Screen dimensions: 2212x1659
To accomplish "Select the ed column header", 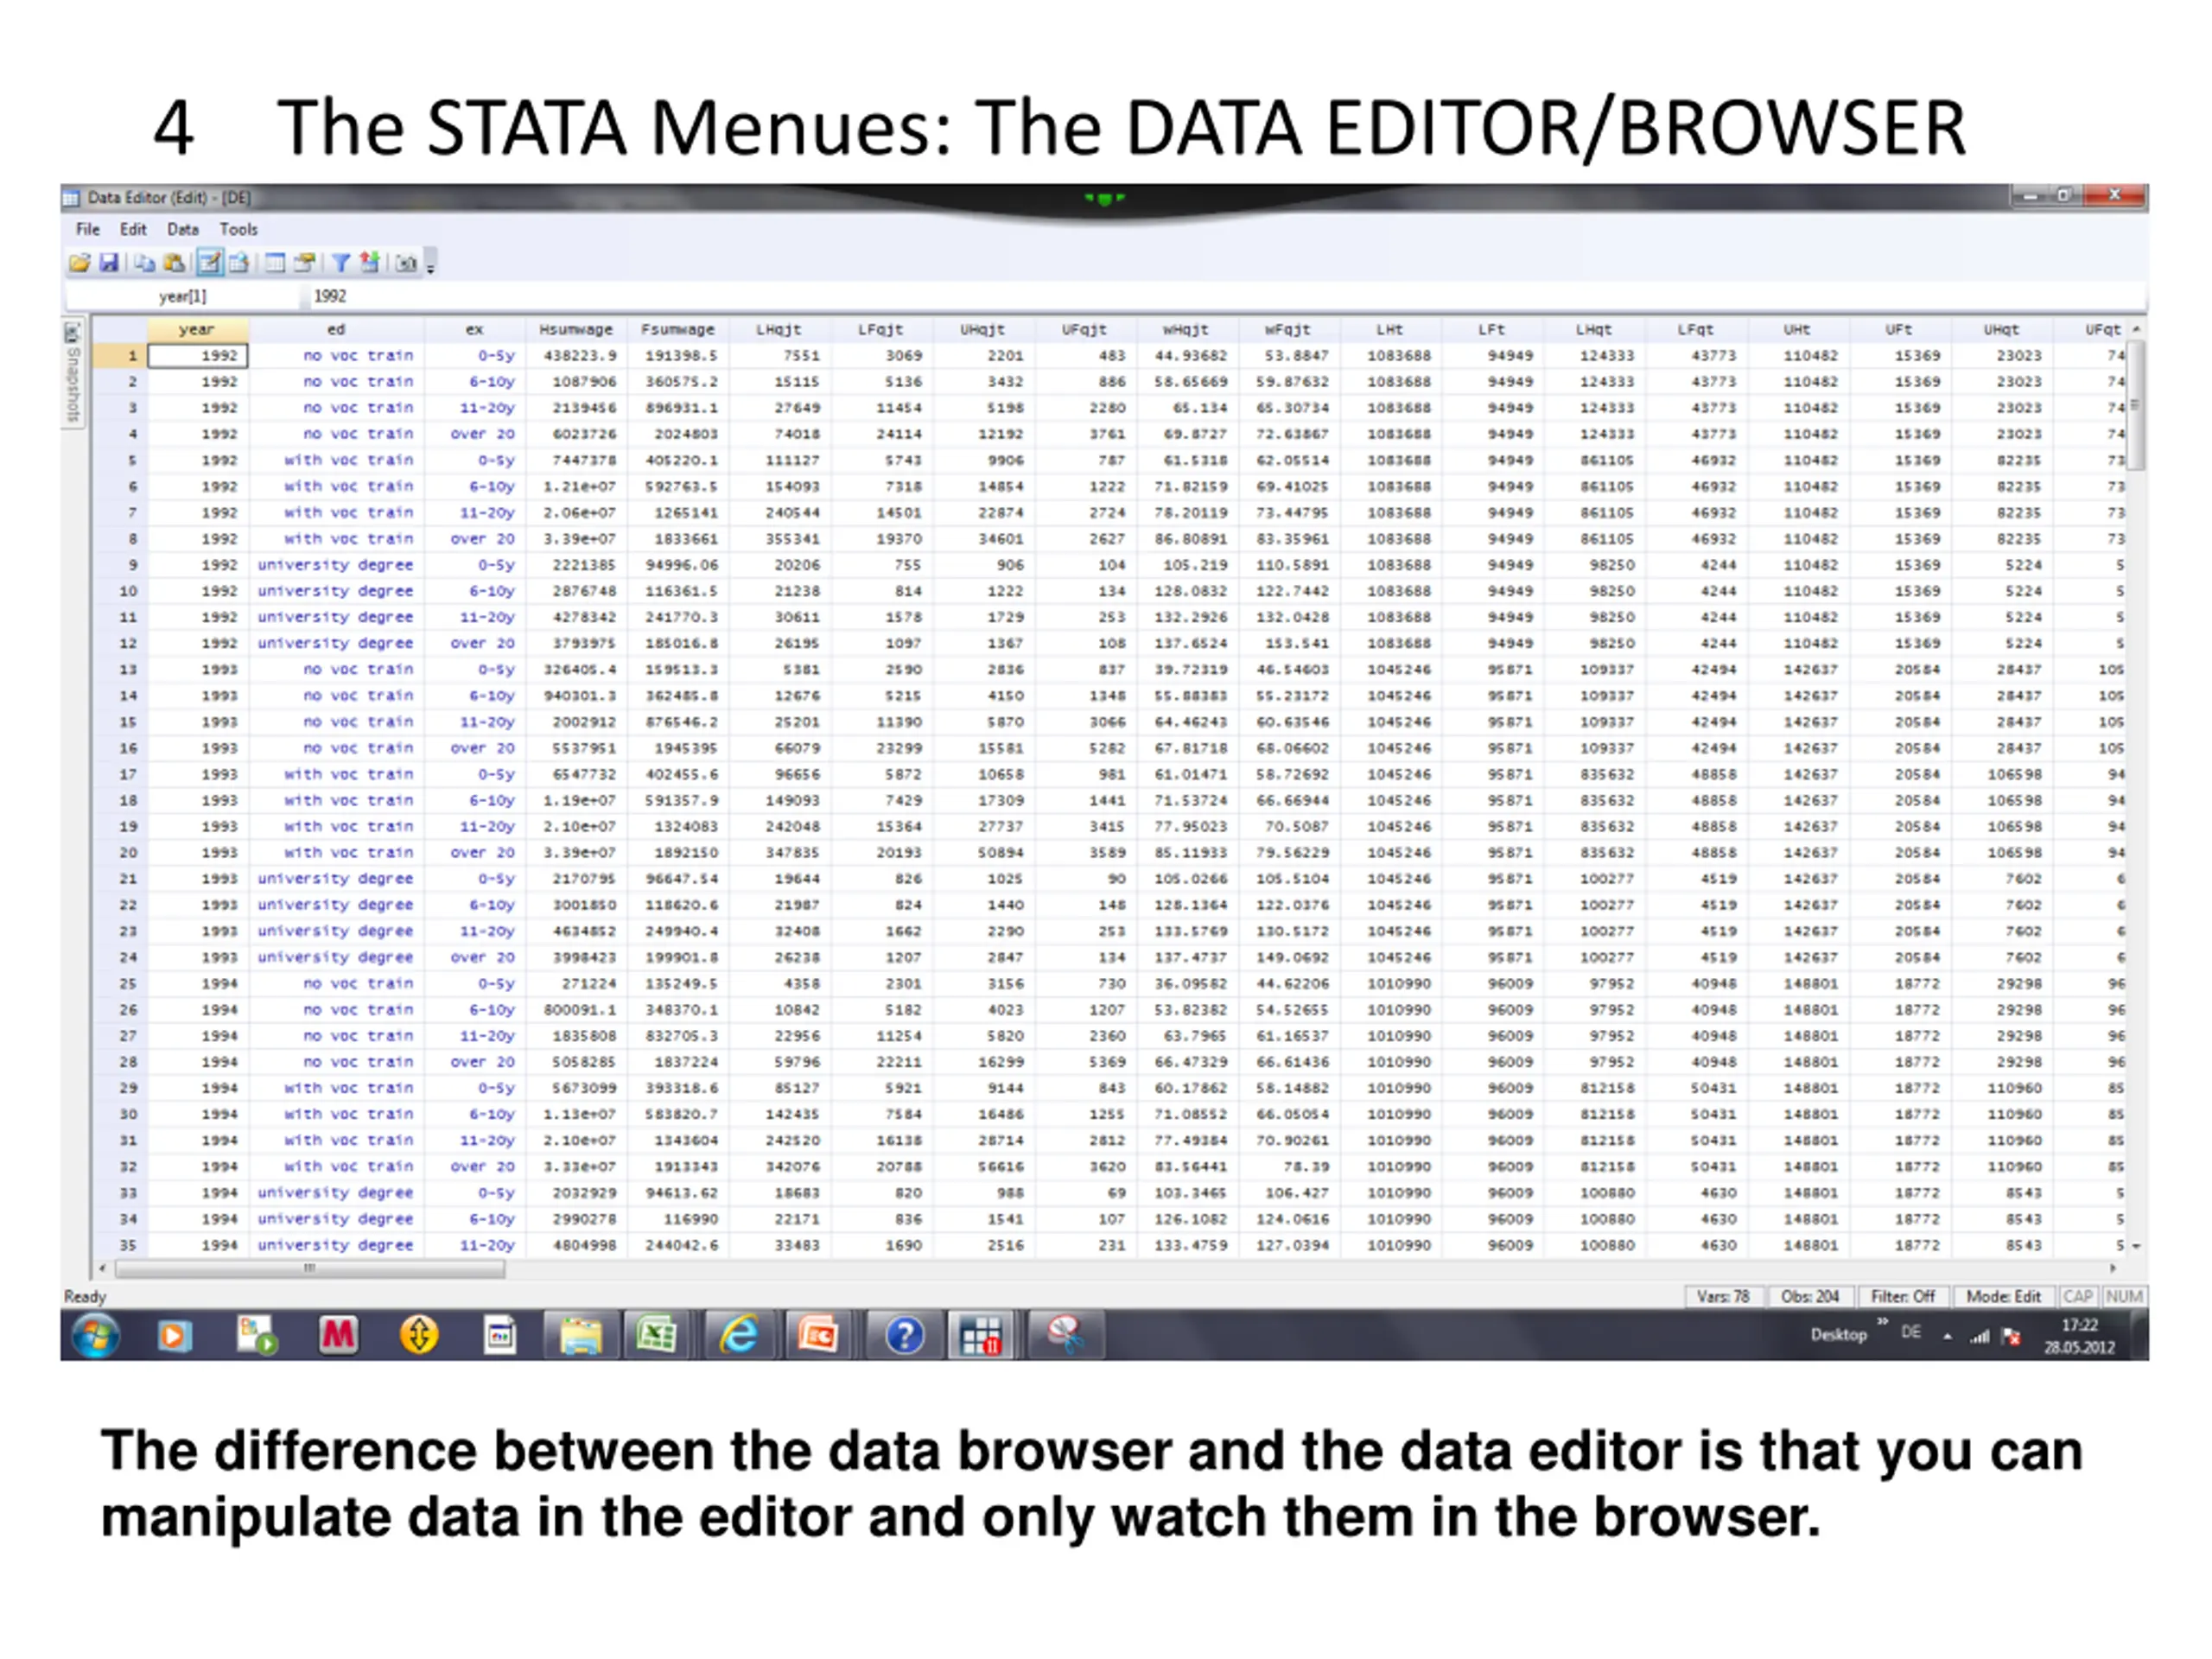I will [336, 329].
